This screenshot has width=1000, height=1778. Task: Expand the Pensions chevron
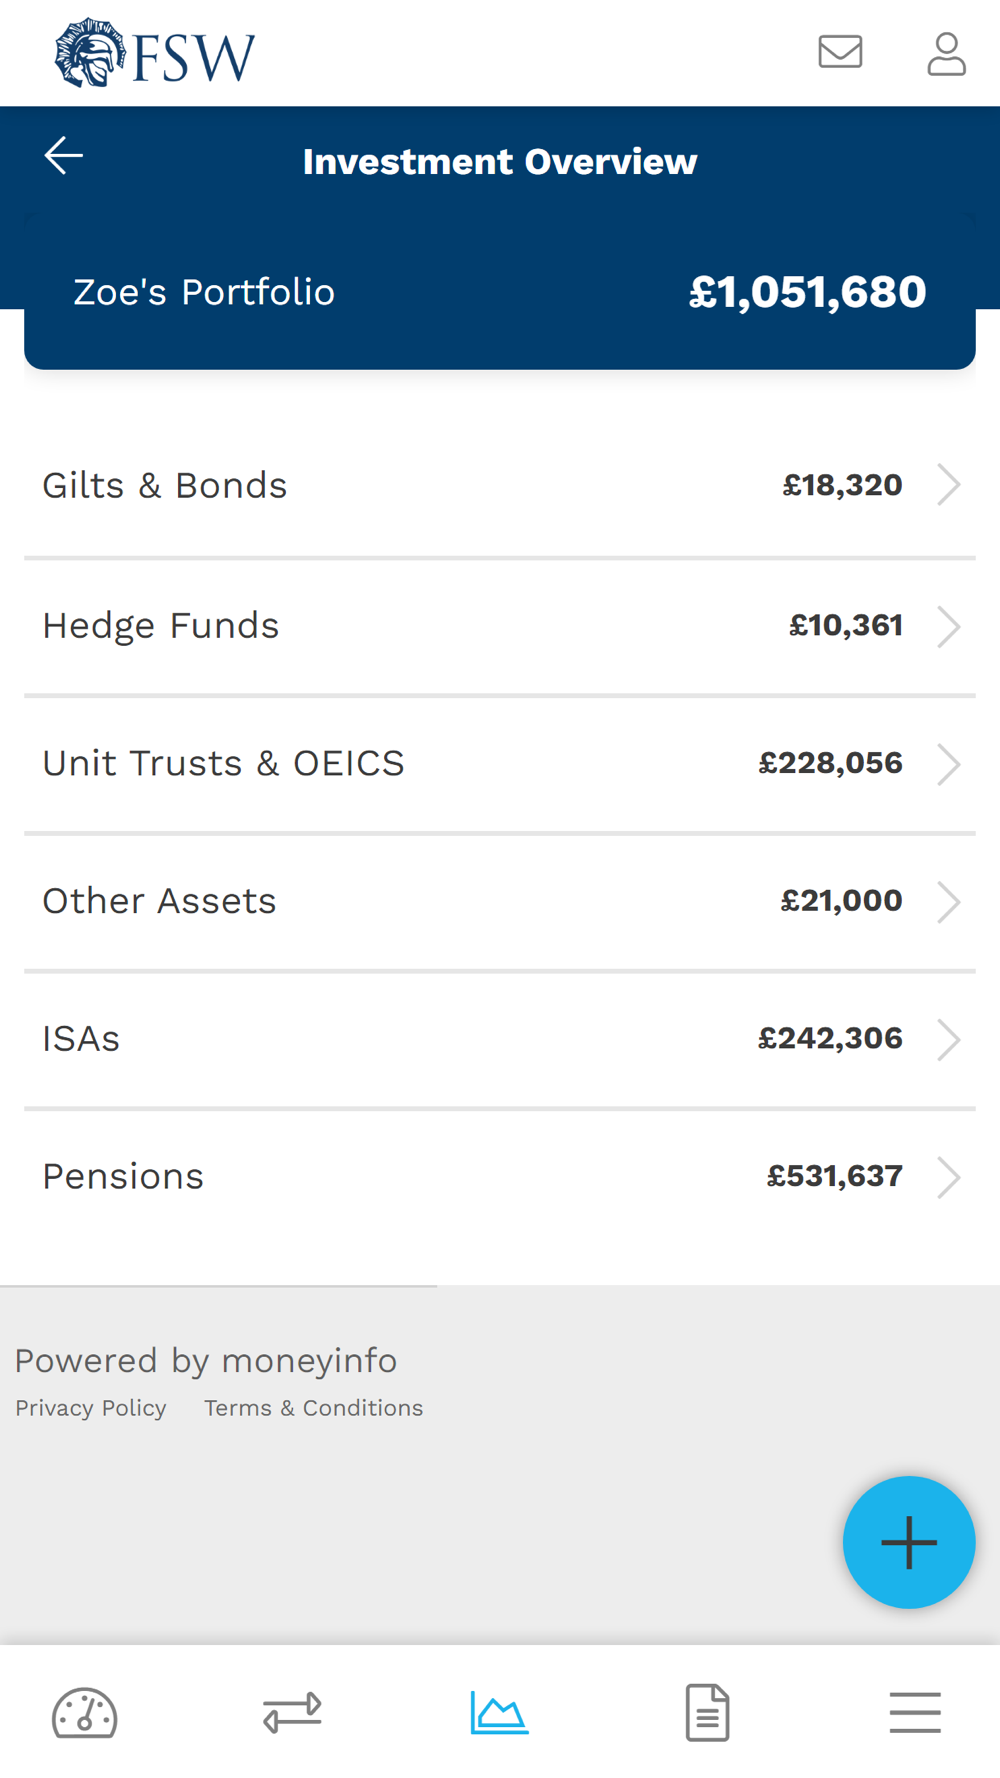[x=948, y=1177]
